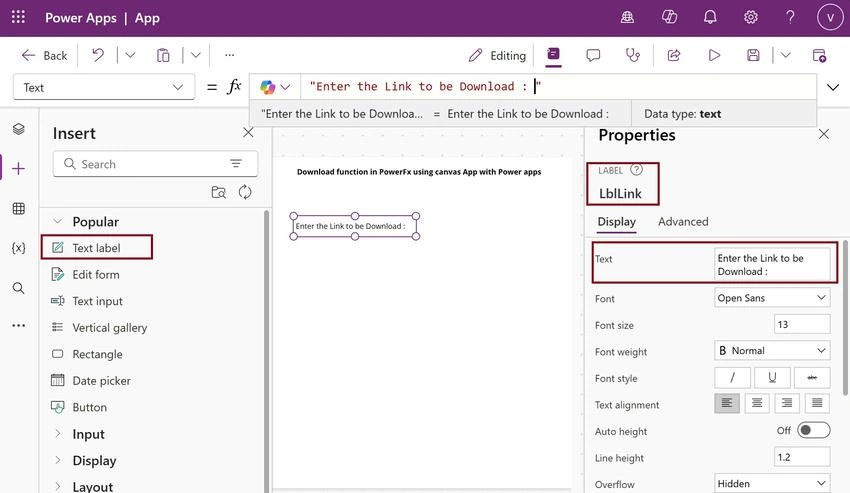
Task: Open the Font dropdown showing Open Sans
Action: [x=772, y=298]
